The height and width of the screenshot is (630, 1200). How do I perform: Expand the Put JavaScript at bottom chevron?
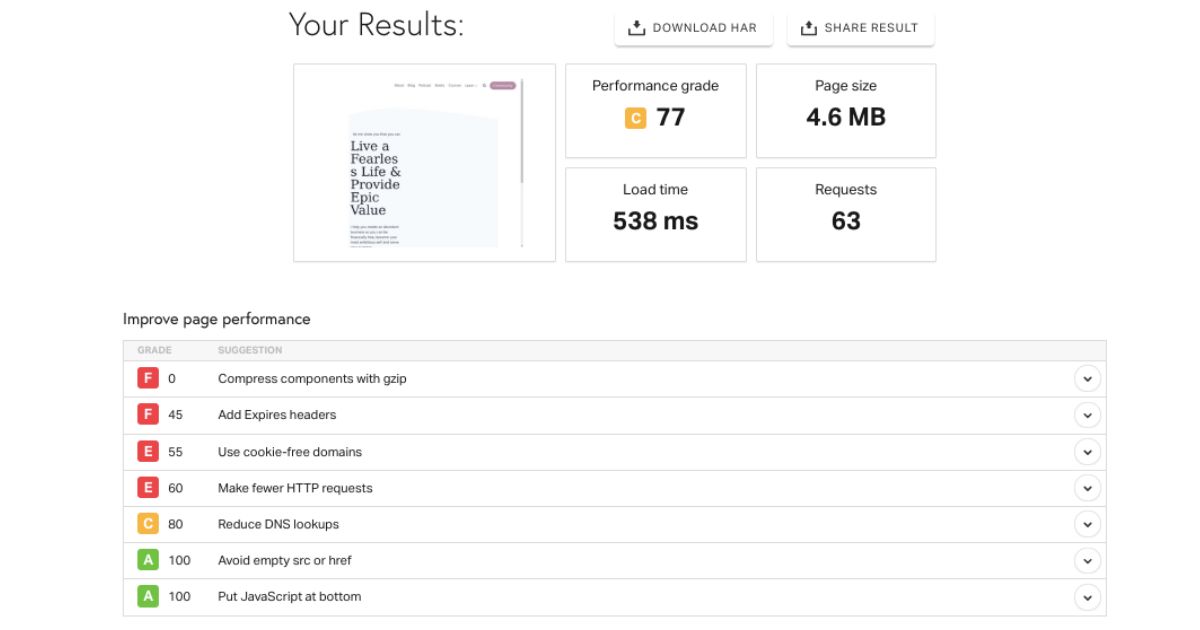tap(1087, 597)
